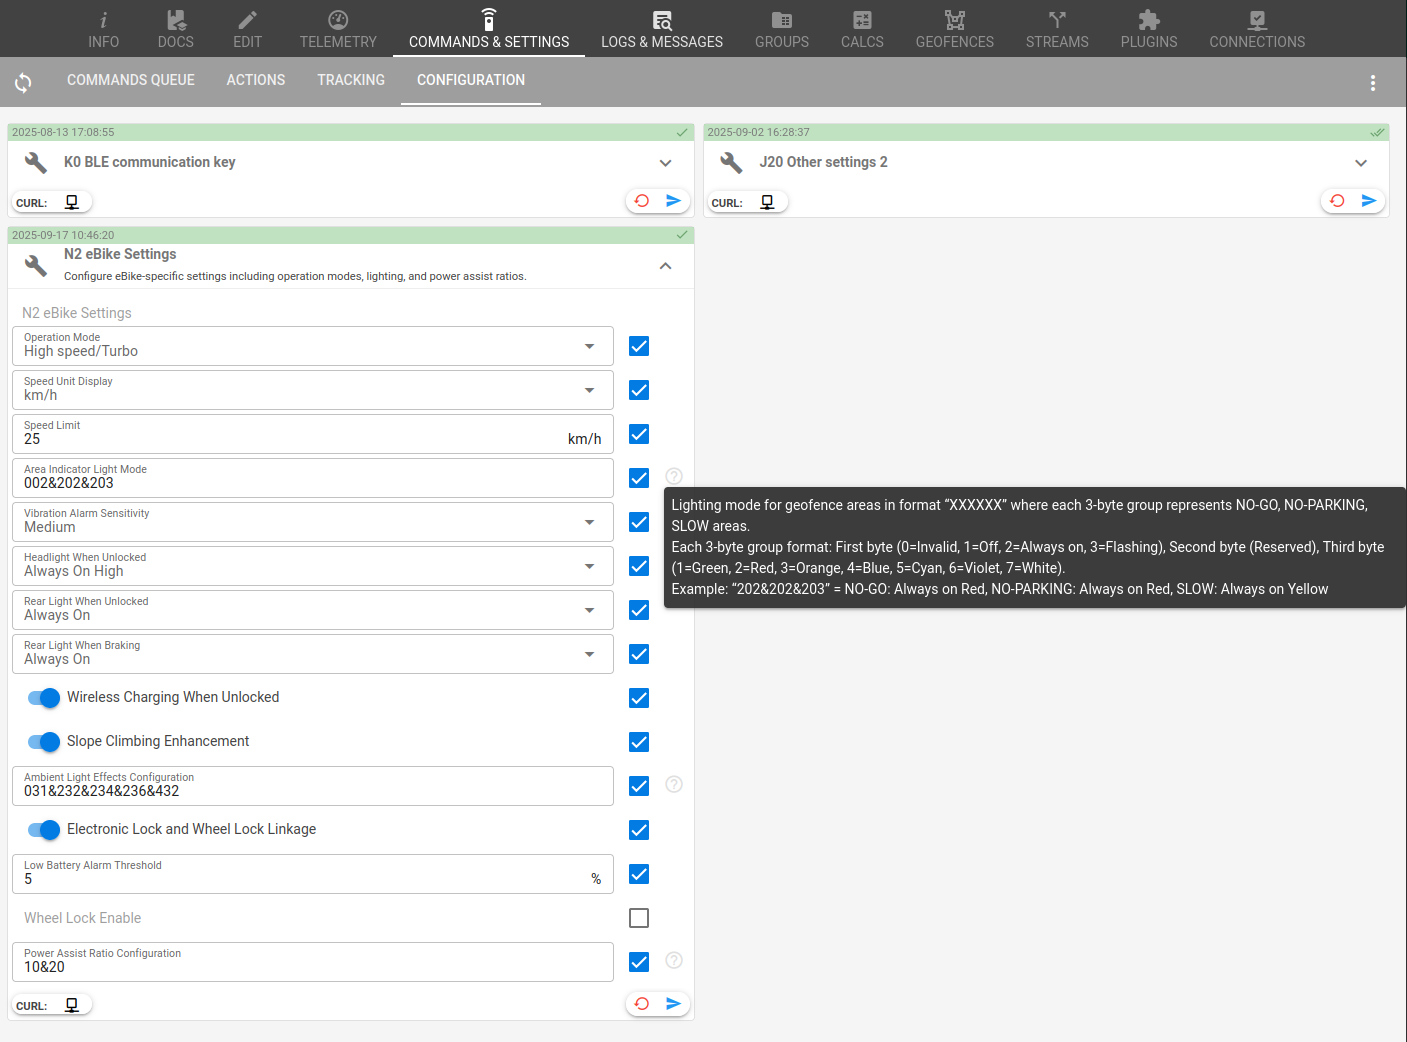Turn off Slope Climbing Enhancement switch
The width and height of the screenshot is (1407, 1042).
44,742
